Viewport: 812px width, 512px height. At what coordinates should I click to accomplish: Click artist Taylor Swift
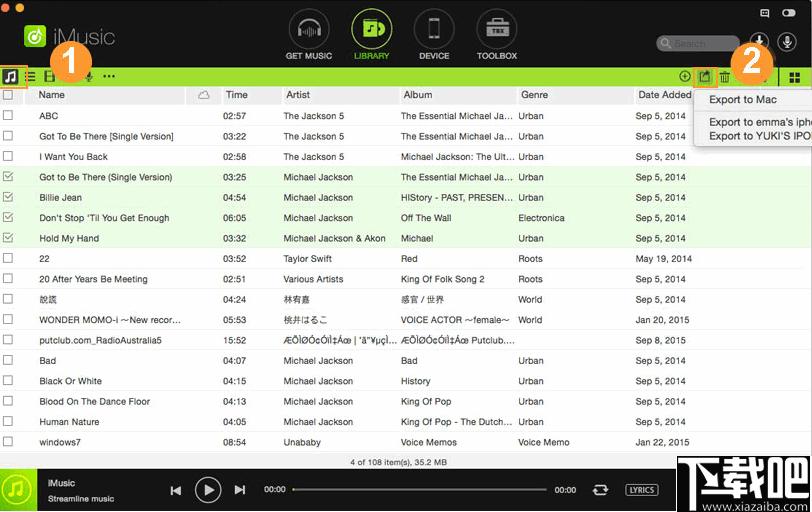click(308, 259)
